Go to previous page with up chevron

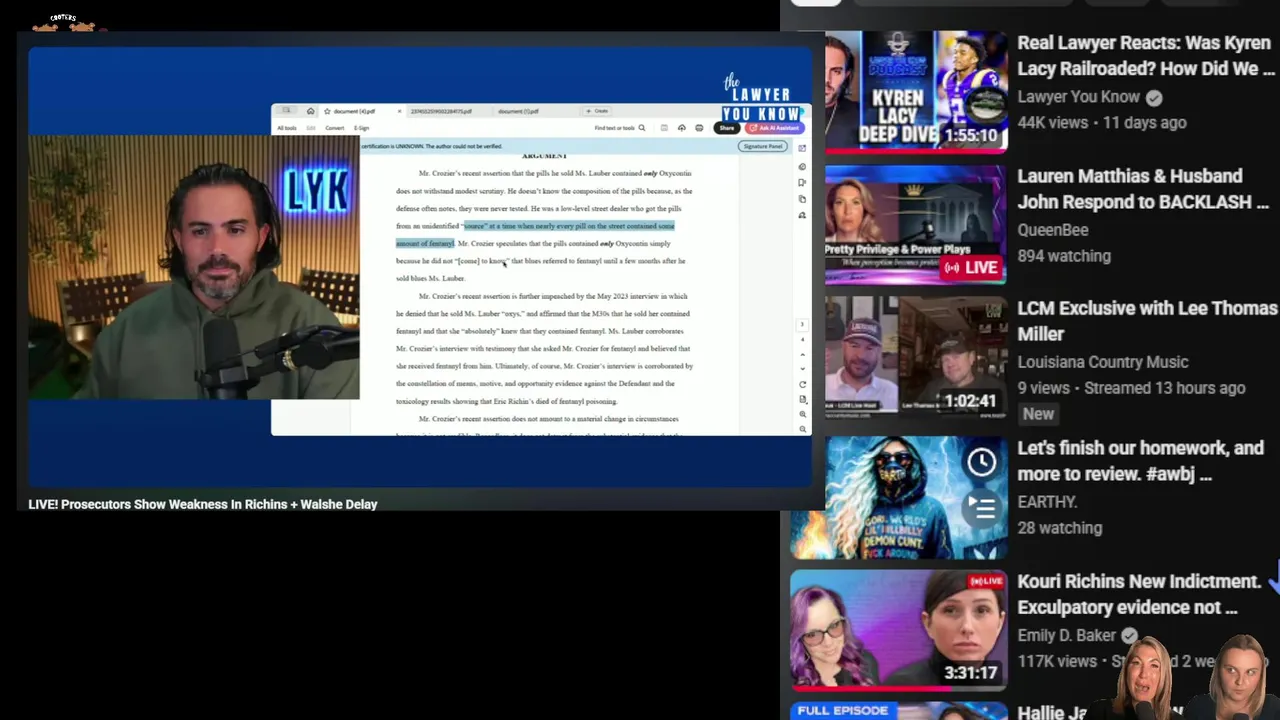802,355
